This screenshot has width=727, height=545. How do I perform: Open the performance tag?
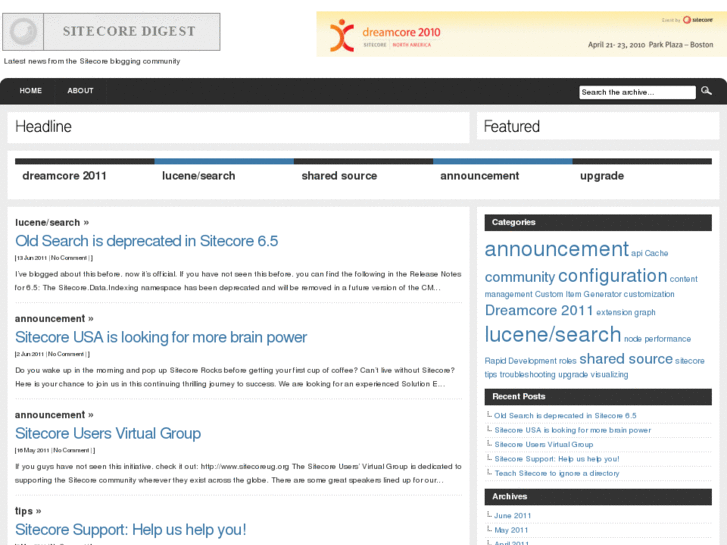click(667, 339)
